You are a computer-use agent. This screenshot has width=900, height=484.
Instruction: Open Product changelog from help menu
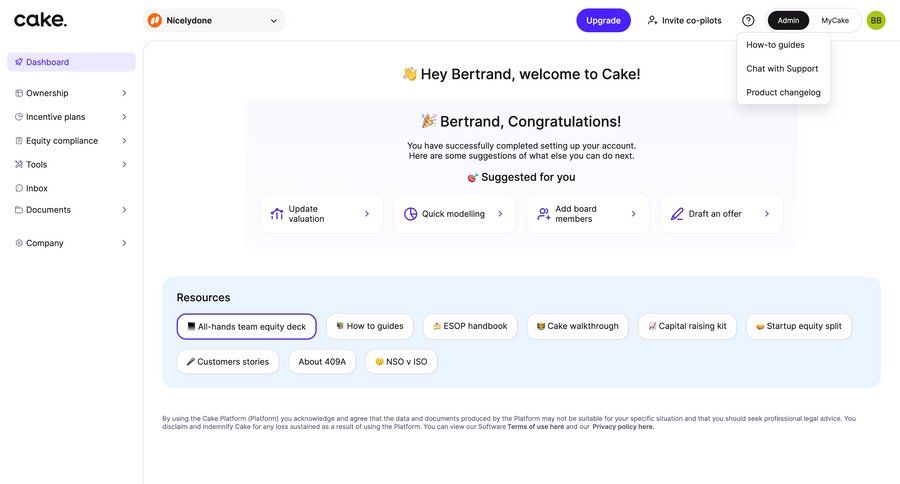pyautogui.click(x=783, y=92)
